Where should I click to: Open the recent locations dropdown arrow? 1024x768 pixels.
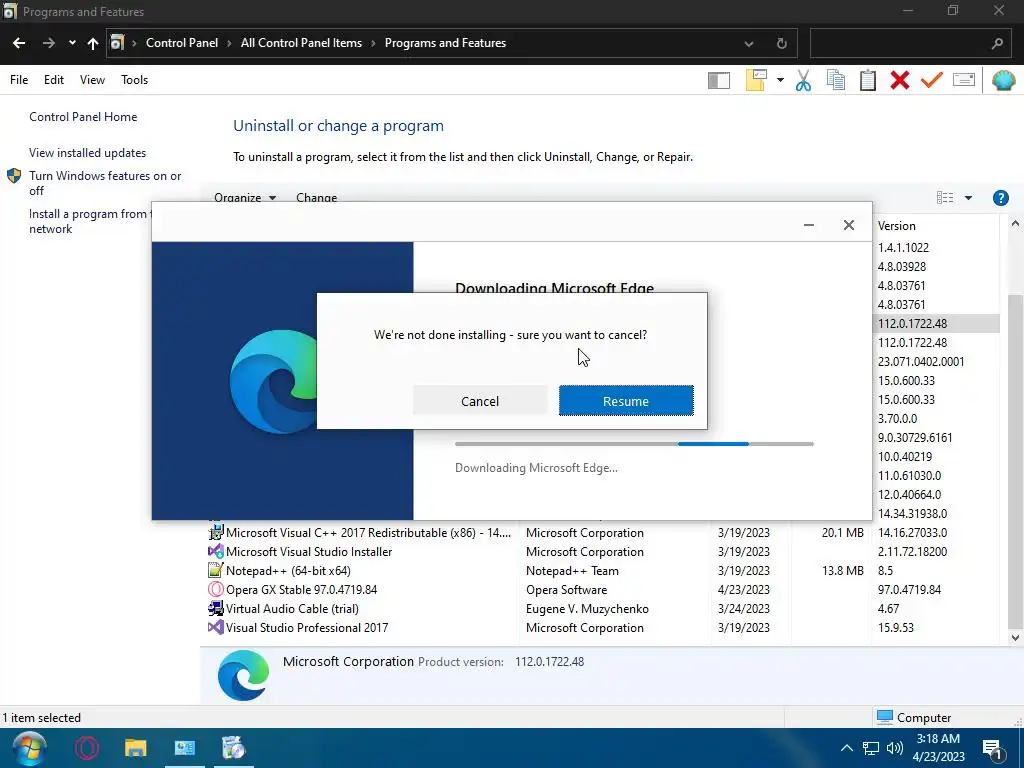(72, 43)
